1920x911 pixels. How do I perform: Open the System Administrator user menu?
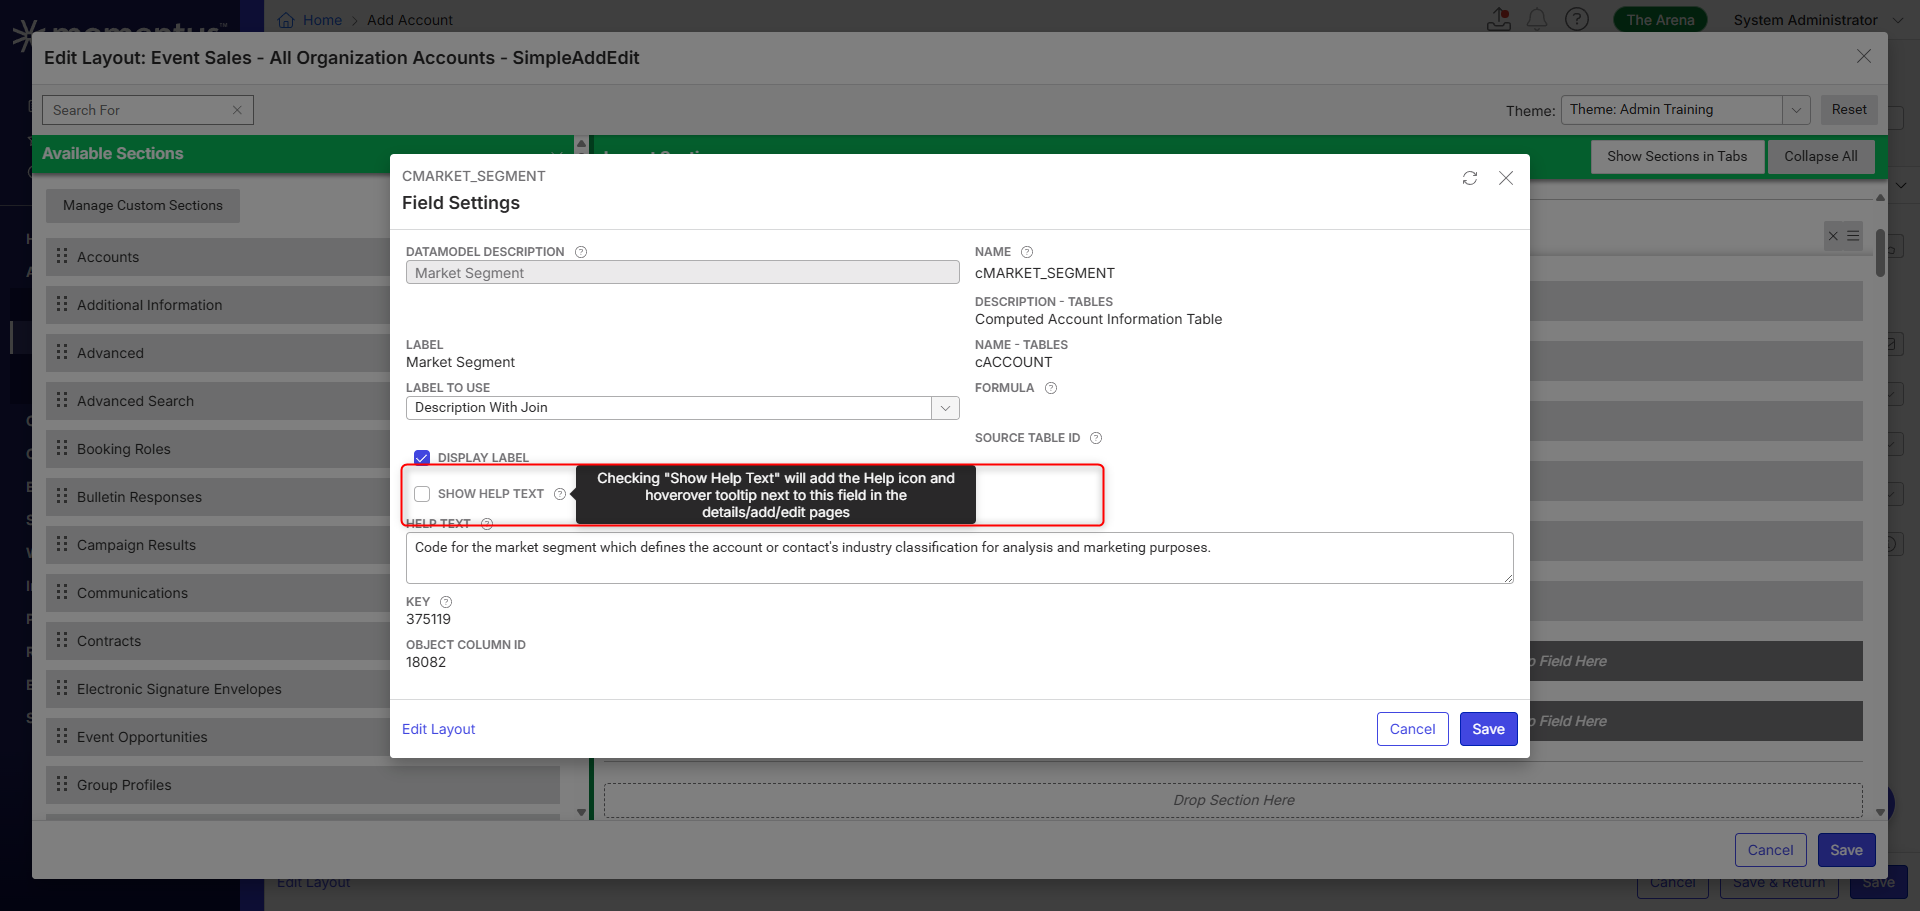pos(1818,20)
